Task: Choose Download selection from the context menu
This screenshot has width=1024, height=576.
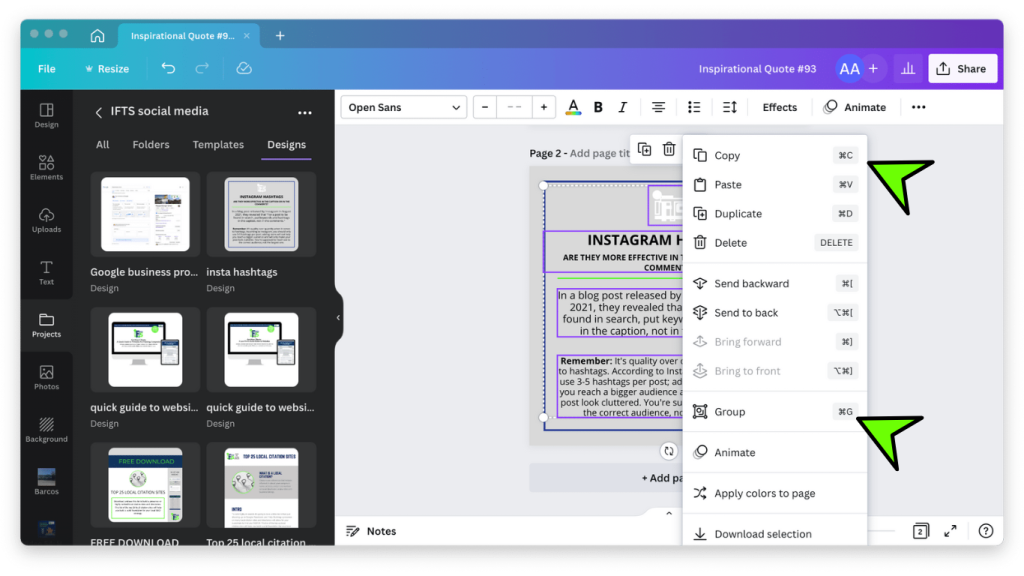Action: click(x=775, y=534)
